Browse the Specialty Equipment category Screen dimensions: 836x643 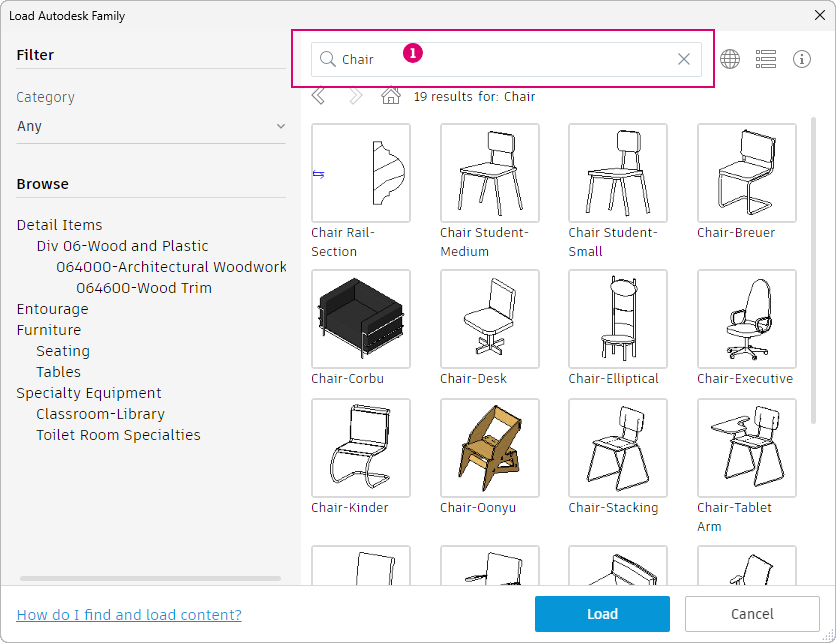pyautogui.click(x=89, y=393)
